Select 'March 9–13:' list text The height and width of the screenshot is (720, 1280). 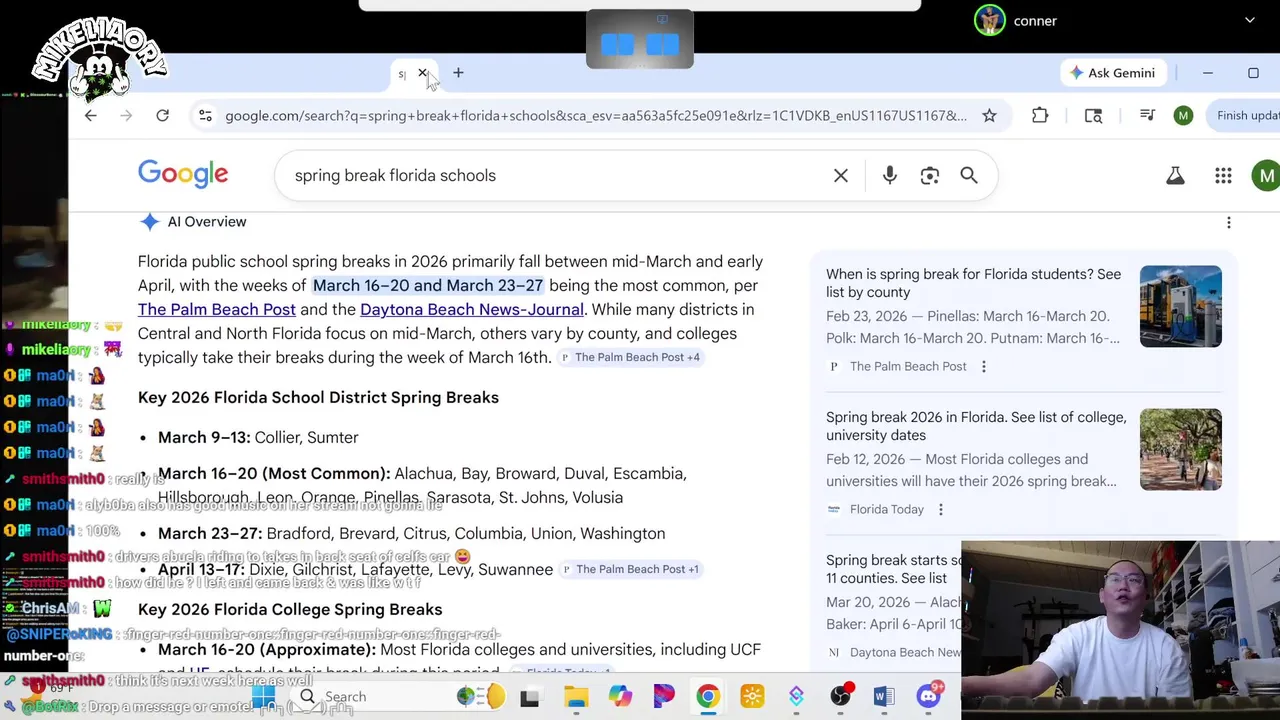coord(204,438)
